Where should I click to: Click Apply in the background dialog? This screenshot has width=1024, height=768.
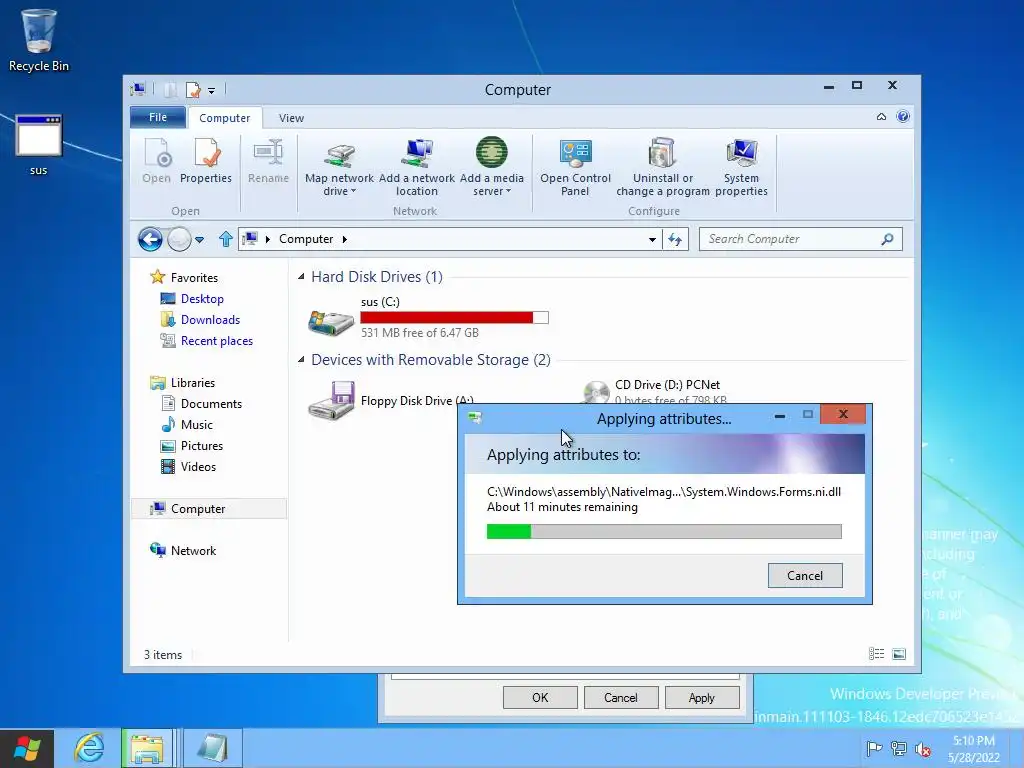click(702, 697)
